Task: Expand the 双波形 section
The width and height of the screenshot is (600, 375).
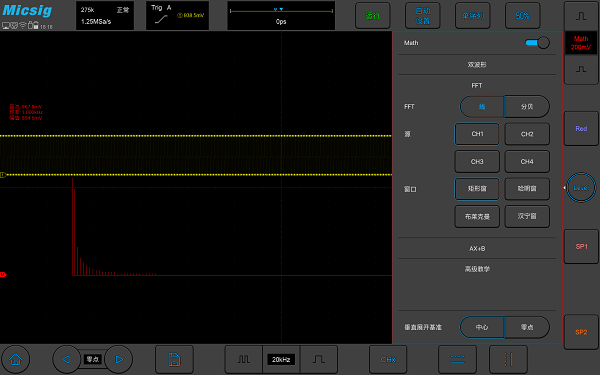Action: (x=477, y=65)
